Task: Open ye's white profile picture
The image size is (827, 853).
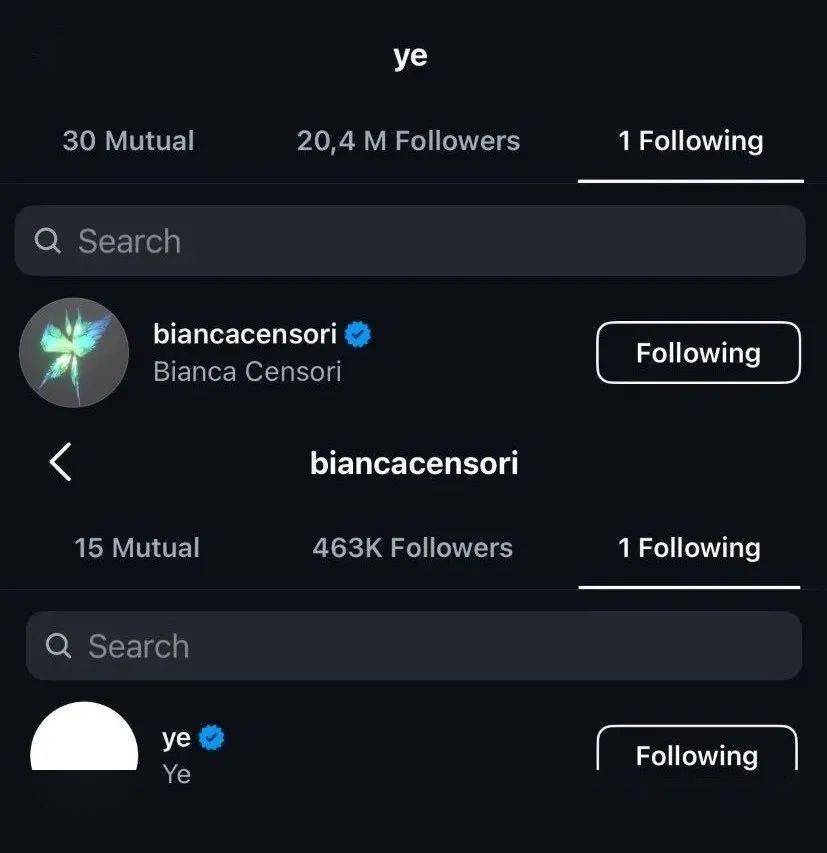Action: 84,740
